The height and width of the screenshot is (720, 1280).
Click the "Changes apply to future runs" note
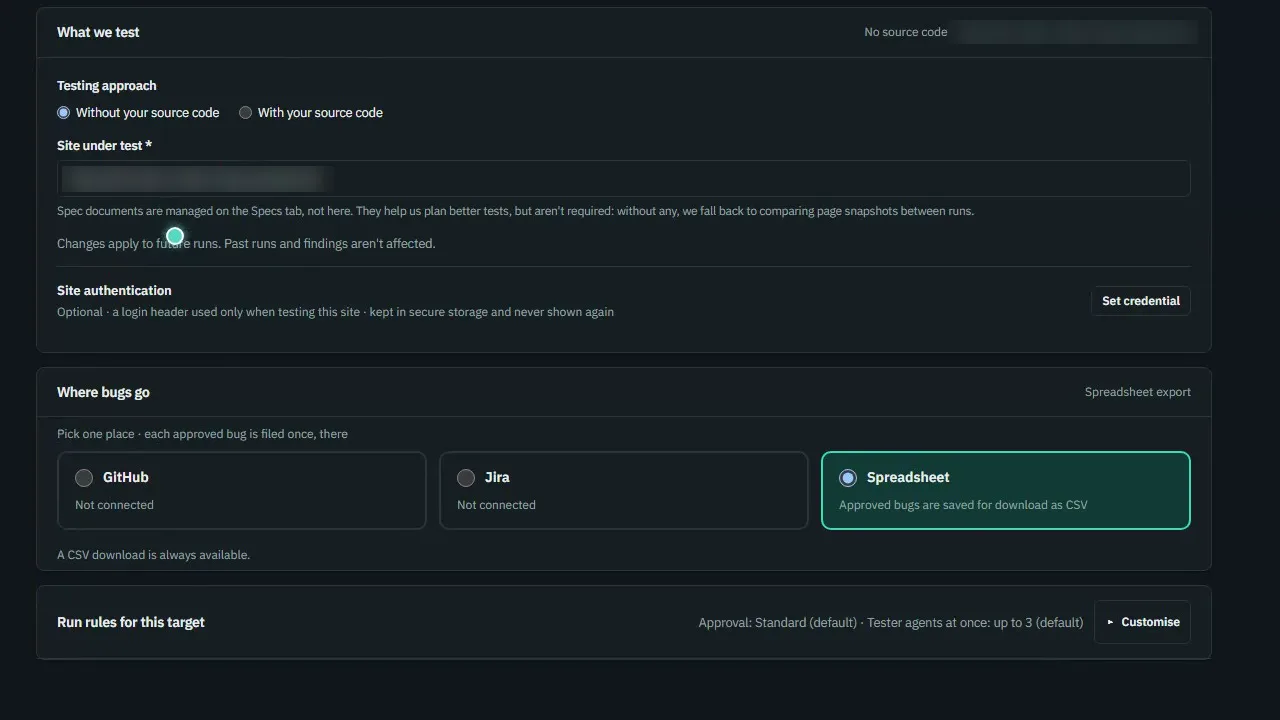246,243
